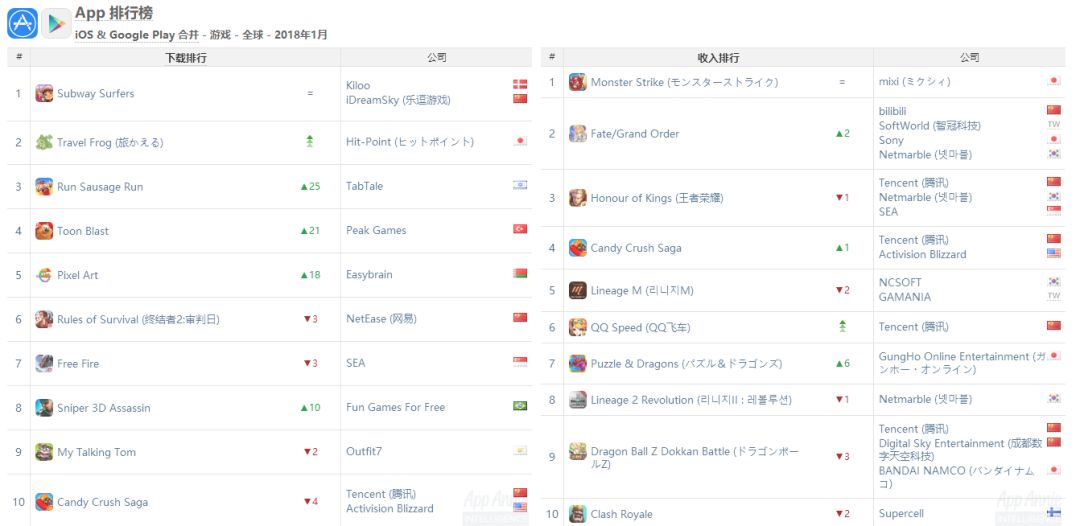Click the Google Play store icon

(56, 22)
